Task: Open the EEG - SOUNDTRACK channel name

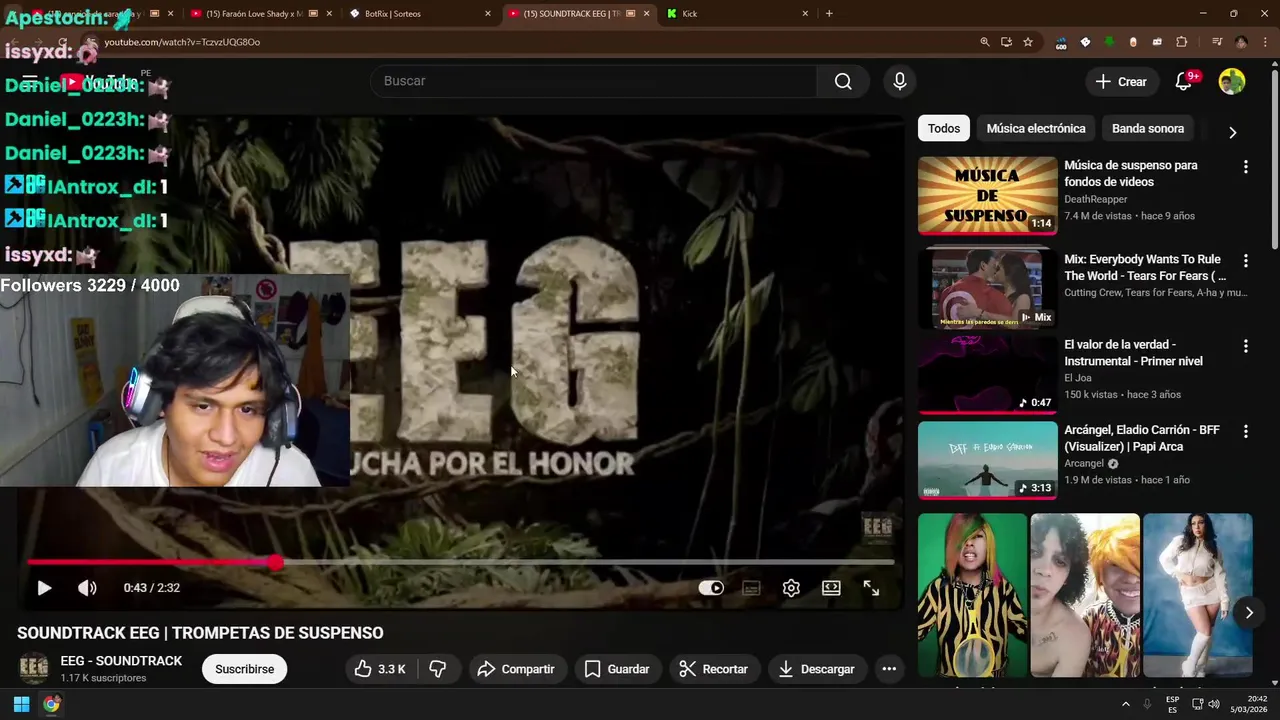Action: coord(121,661)
